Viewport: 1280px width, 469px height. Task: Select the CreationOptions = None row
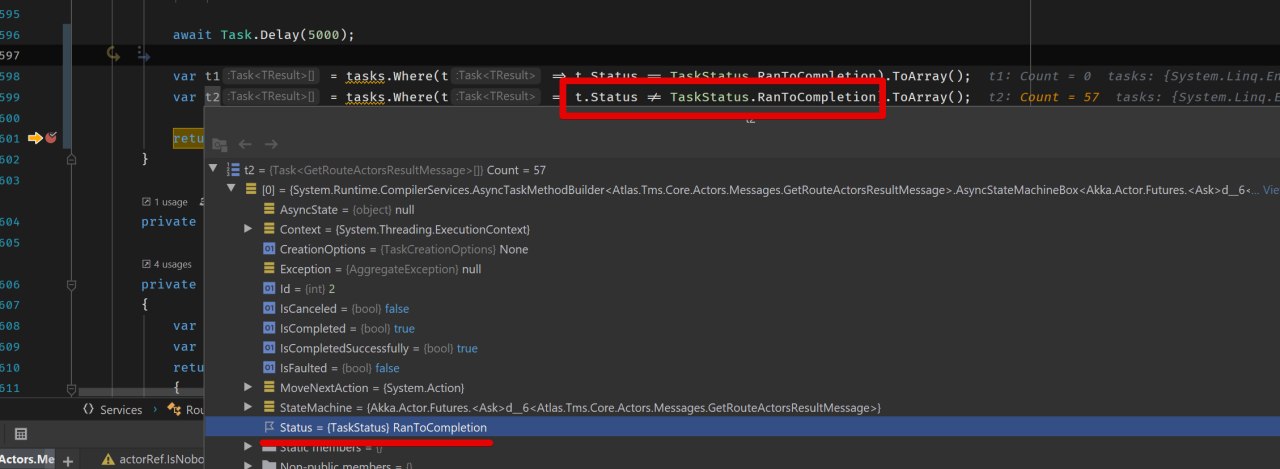[x=742, y=249]
